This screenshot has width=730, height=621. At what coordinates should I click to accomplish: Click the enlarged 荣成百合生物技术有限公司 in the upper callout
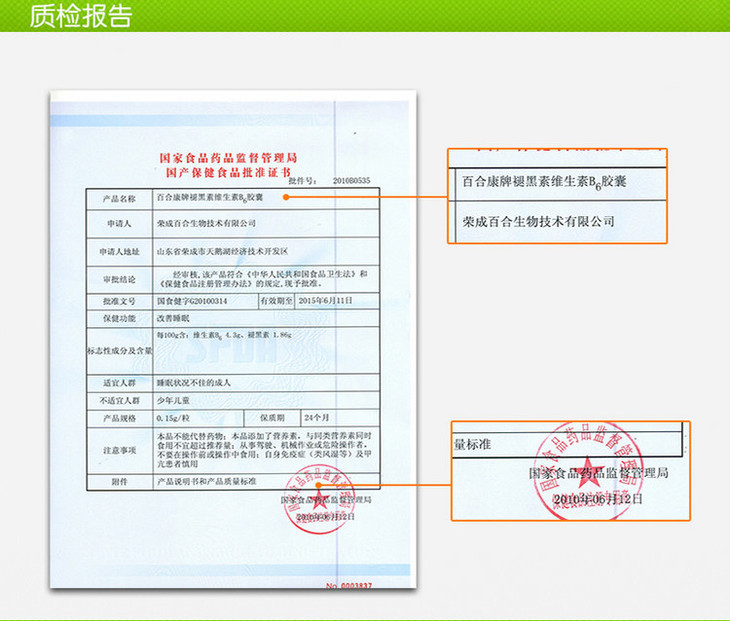[x=538, y=222]
